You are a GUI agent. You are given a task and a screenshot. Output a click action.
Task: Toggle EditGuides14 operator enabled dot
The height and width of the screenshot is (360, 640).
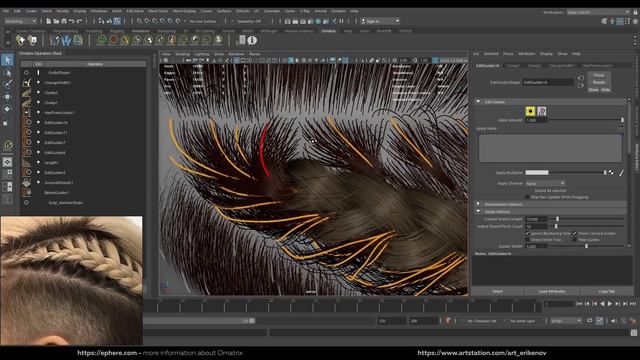pyautogui.click(x=38, y=122)
